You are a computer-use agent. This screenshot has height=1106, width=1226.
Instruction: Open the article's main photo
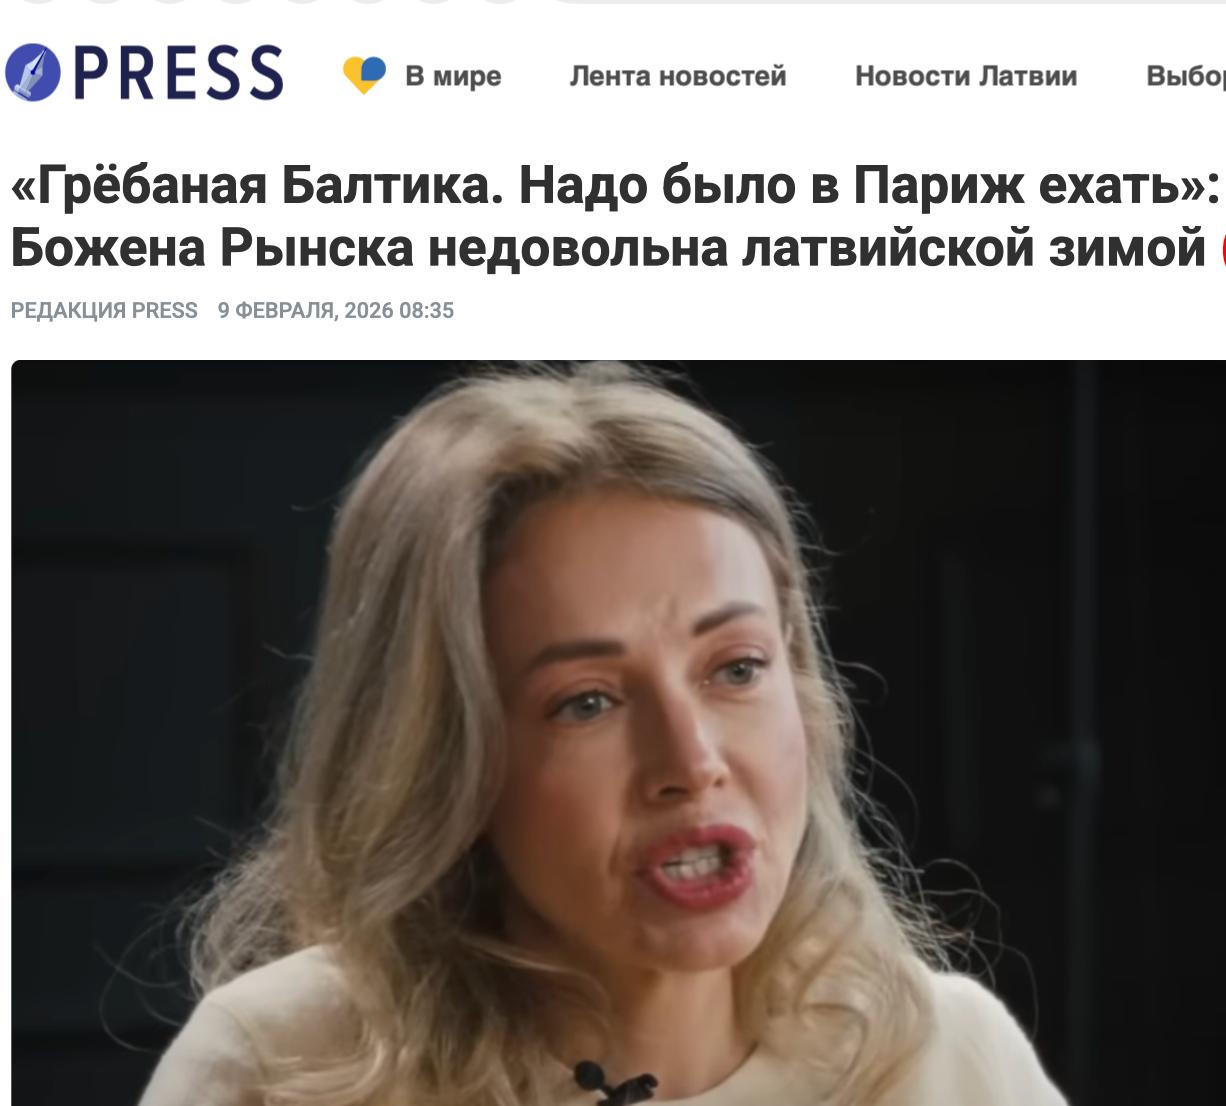pyautogui.click(x=618, y=732)
